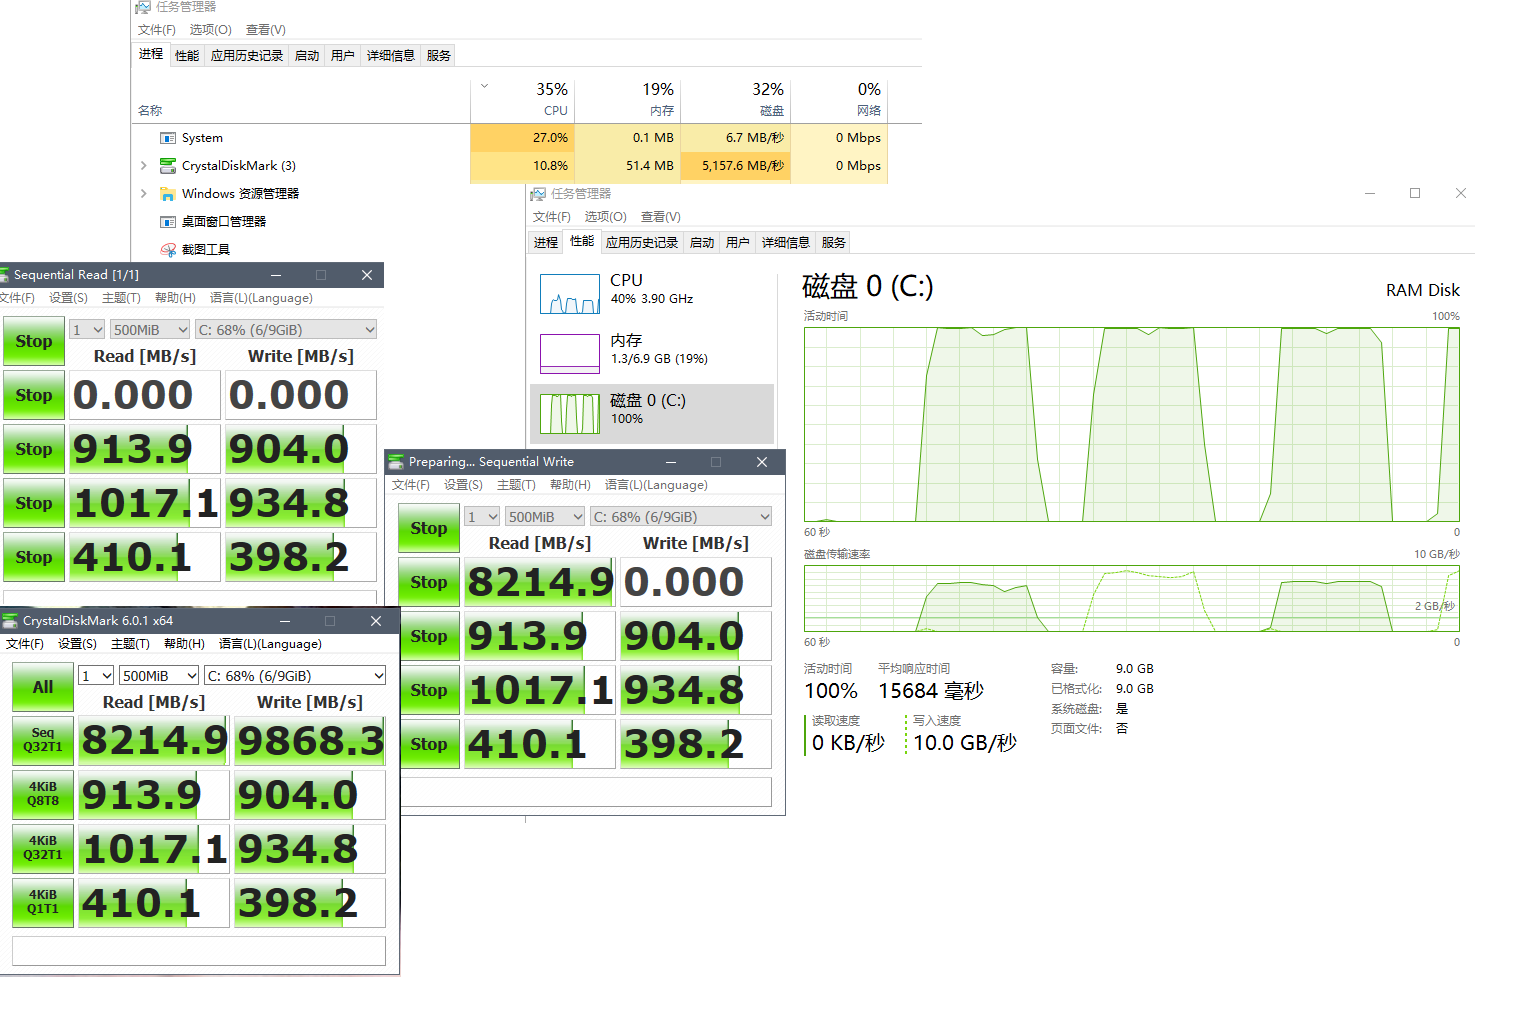The image size is (1513, 1024).
Task: Switch to 服务 tab in 性能 Task Manager window
Action: click(x=834, y=243)
